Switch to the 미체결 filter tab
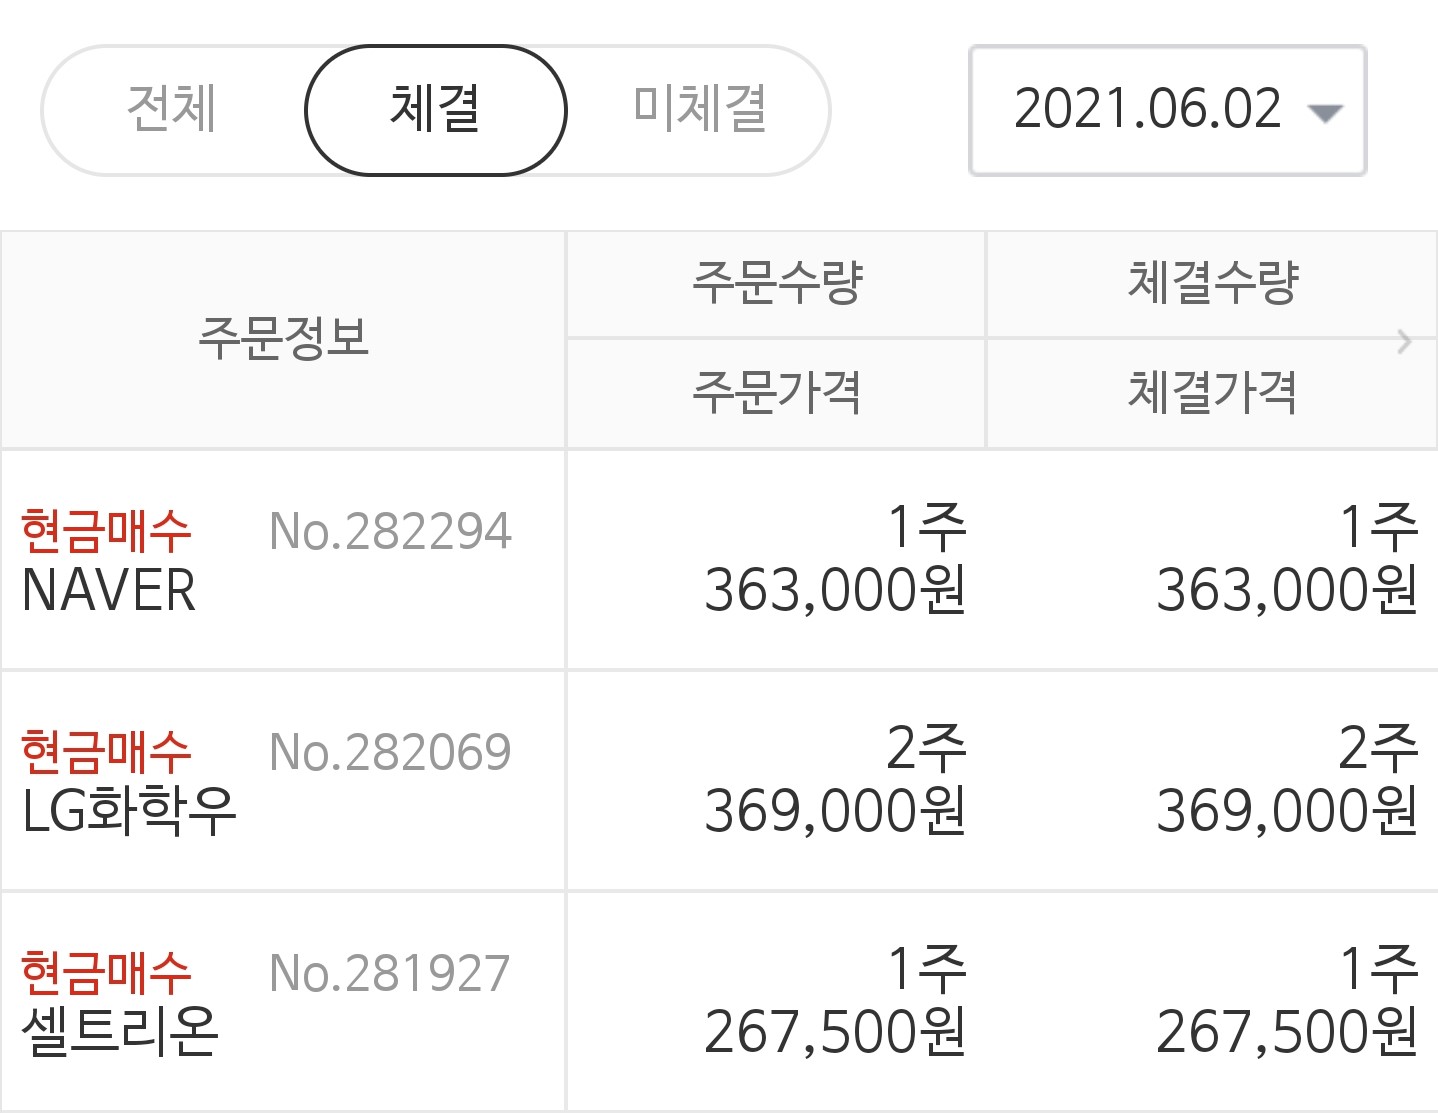The width and height of the screenshot is (1438, 1113). tap(700, 109)
